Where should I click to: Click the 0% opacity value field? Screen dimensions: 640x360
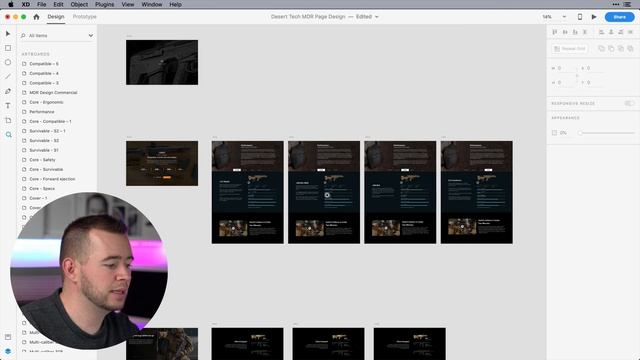tap(563, 133)
